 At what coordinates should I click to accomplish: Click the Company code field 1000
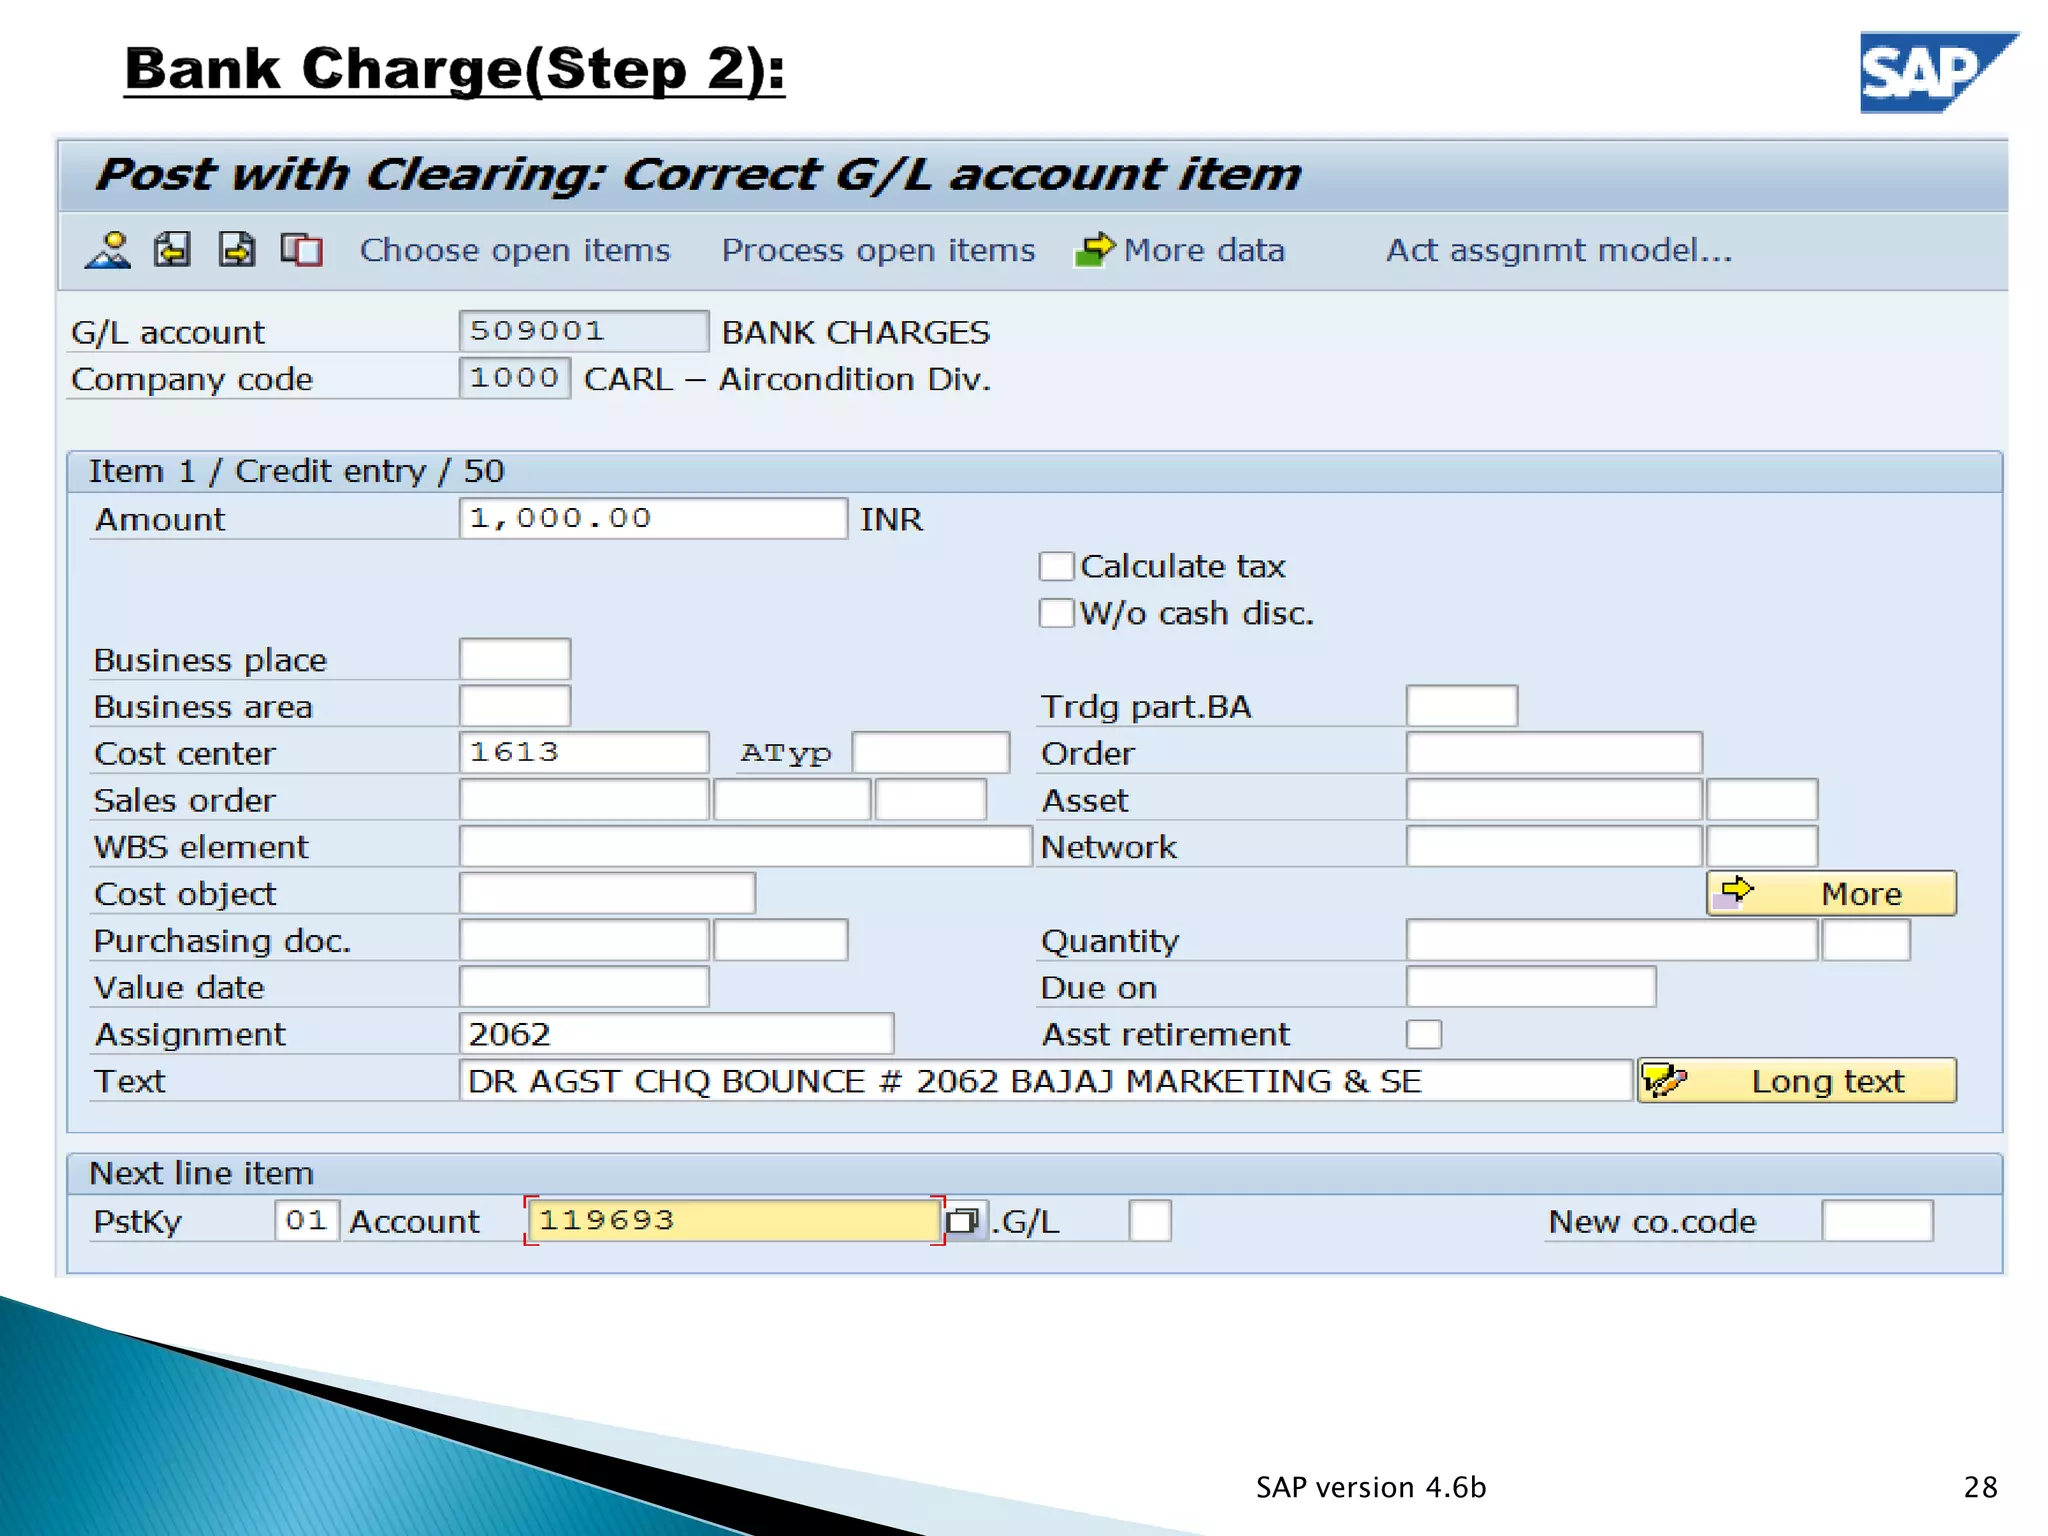[515, 378]
